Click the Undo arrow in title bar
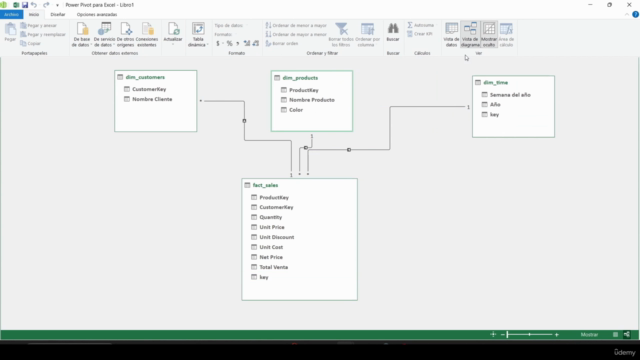This screenshot has width=640, height=360. coord(34,5)
